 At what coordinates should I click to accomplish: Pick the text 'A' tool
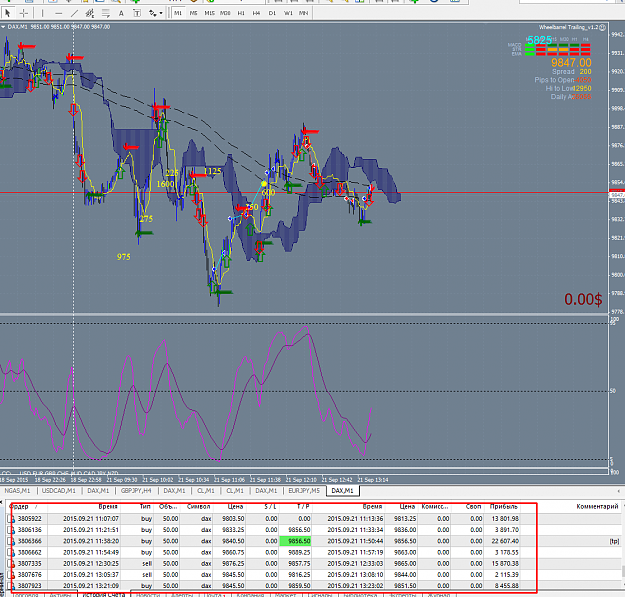(x=121, y=13)
